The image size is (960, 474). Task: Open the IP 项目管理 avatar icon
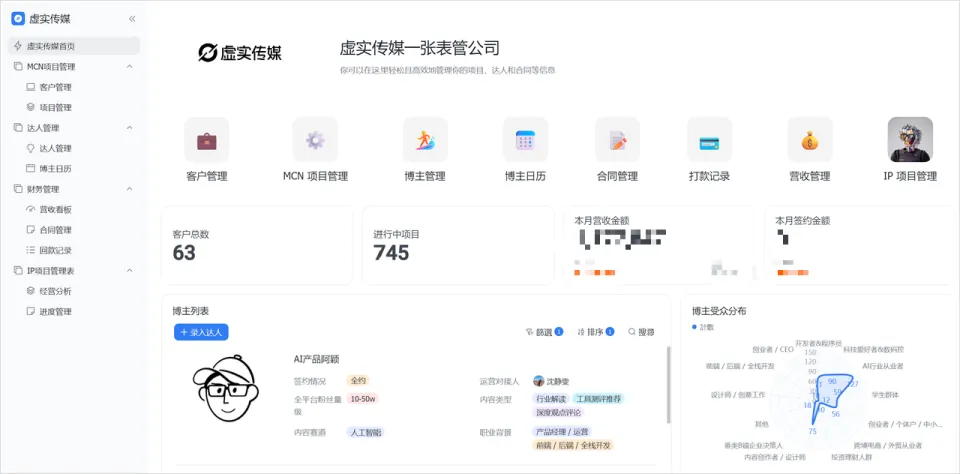pos(910,140)
